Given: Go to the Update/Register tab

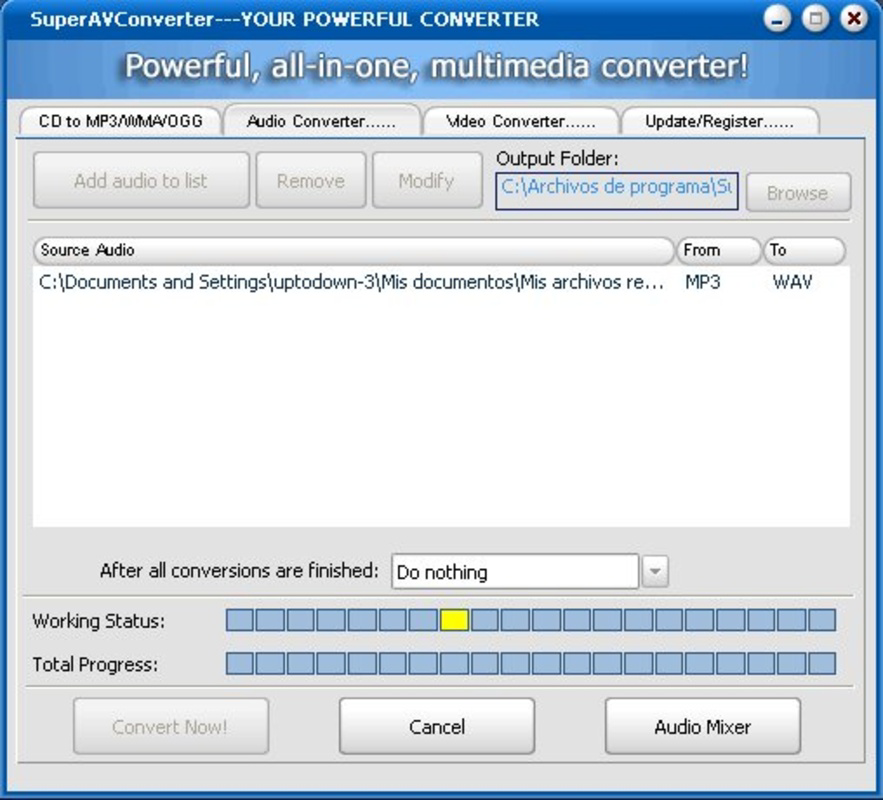Looking at the screenshot, I should click(720, 121).
